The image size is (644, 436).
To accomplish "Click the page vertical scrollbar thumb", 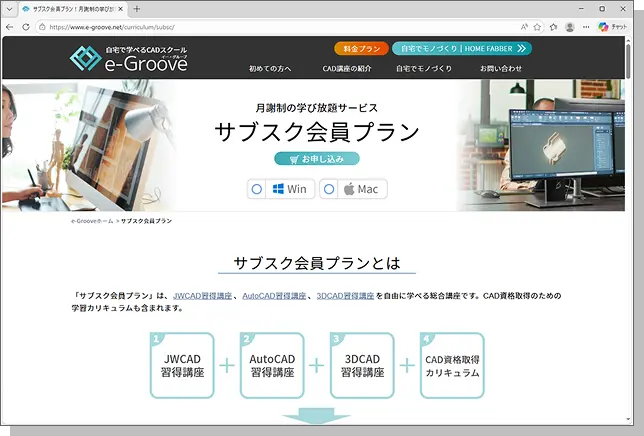I will [x=628, y=60].
